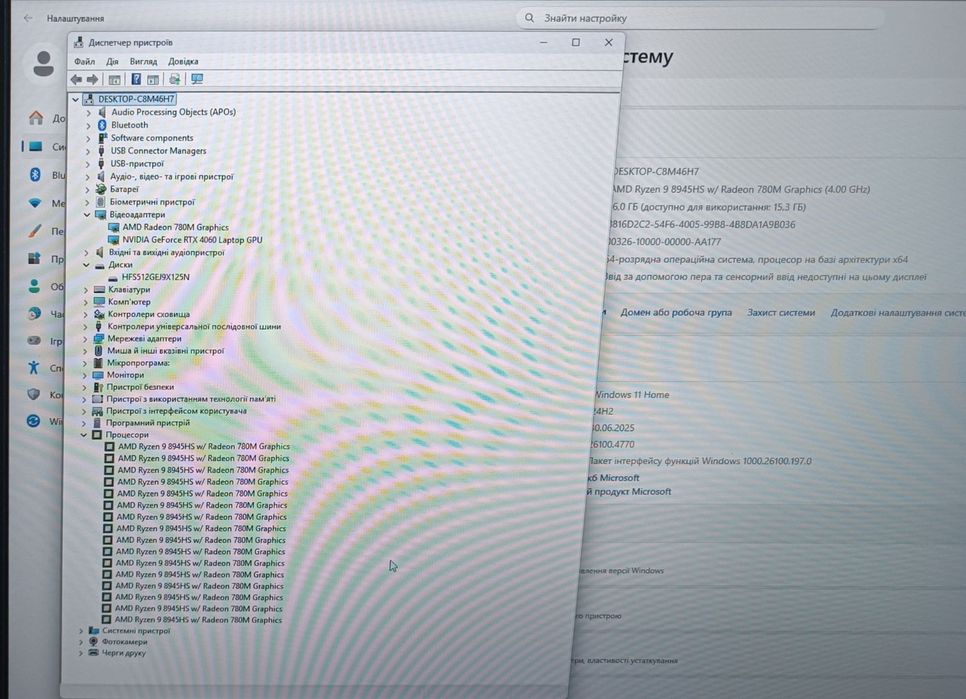This screenshot has width=966, height=699.
Task: Click the Комп'ютер category icon
Action: point(99,302)
